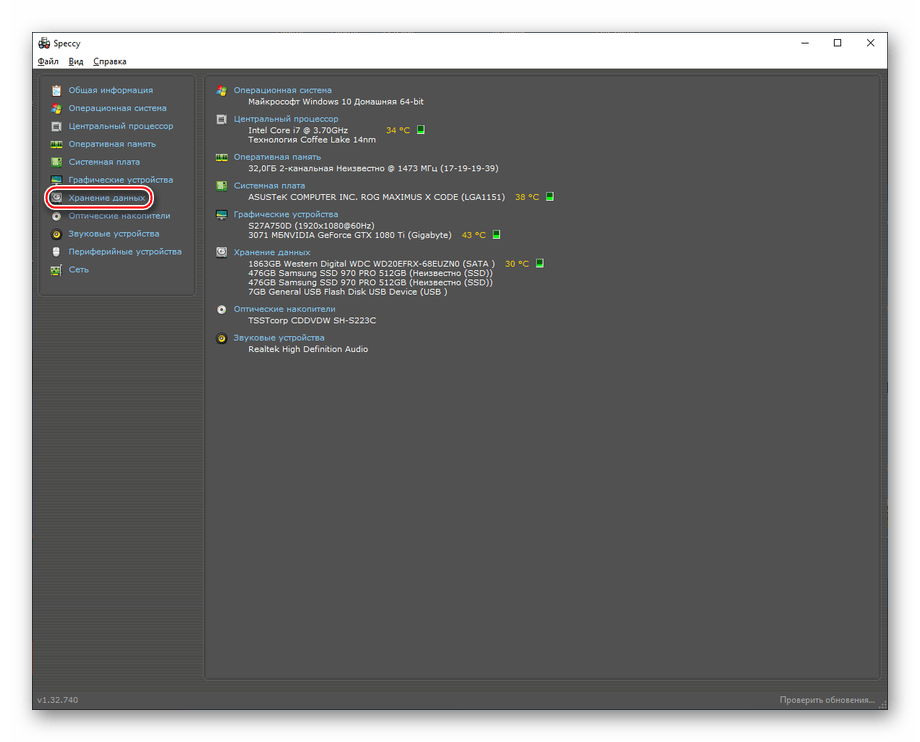Viewport: 920px width, 742px height.
Task: Open the Файл menu
Action: (x=48, y=61)
